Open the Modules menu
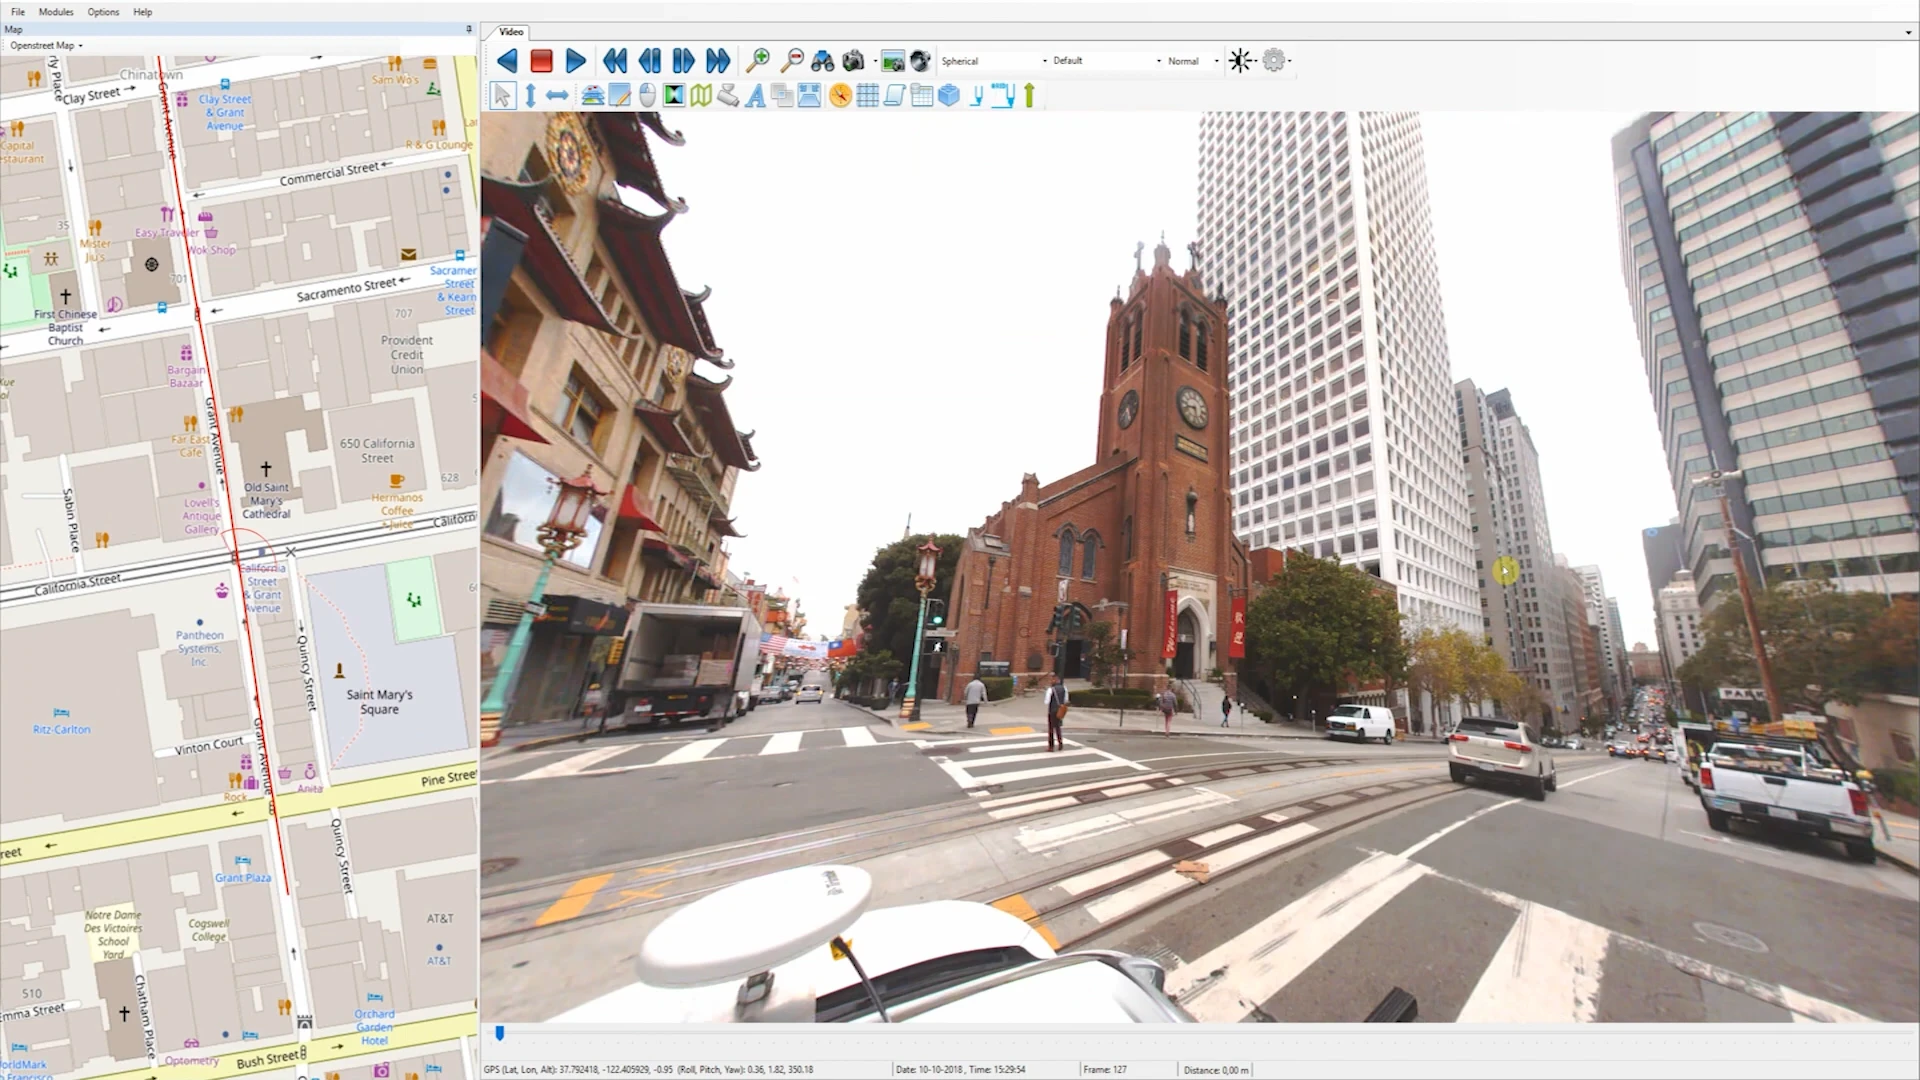 (56, 12)
